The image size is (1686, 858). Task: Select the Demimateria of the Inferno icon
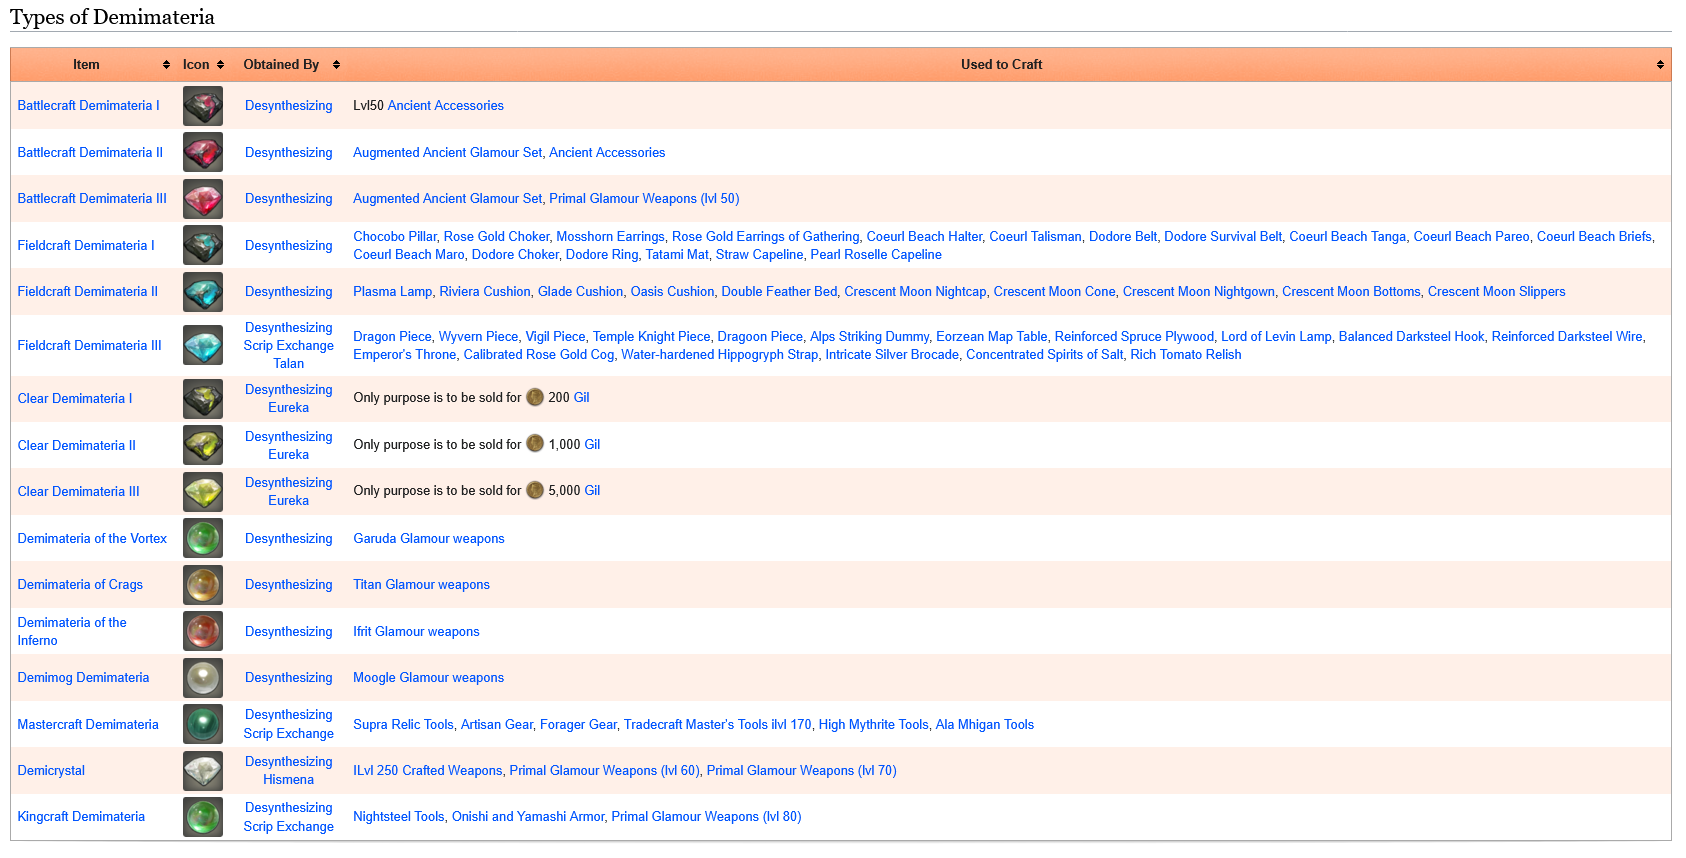[203, 631]
